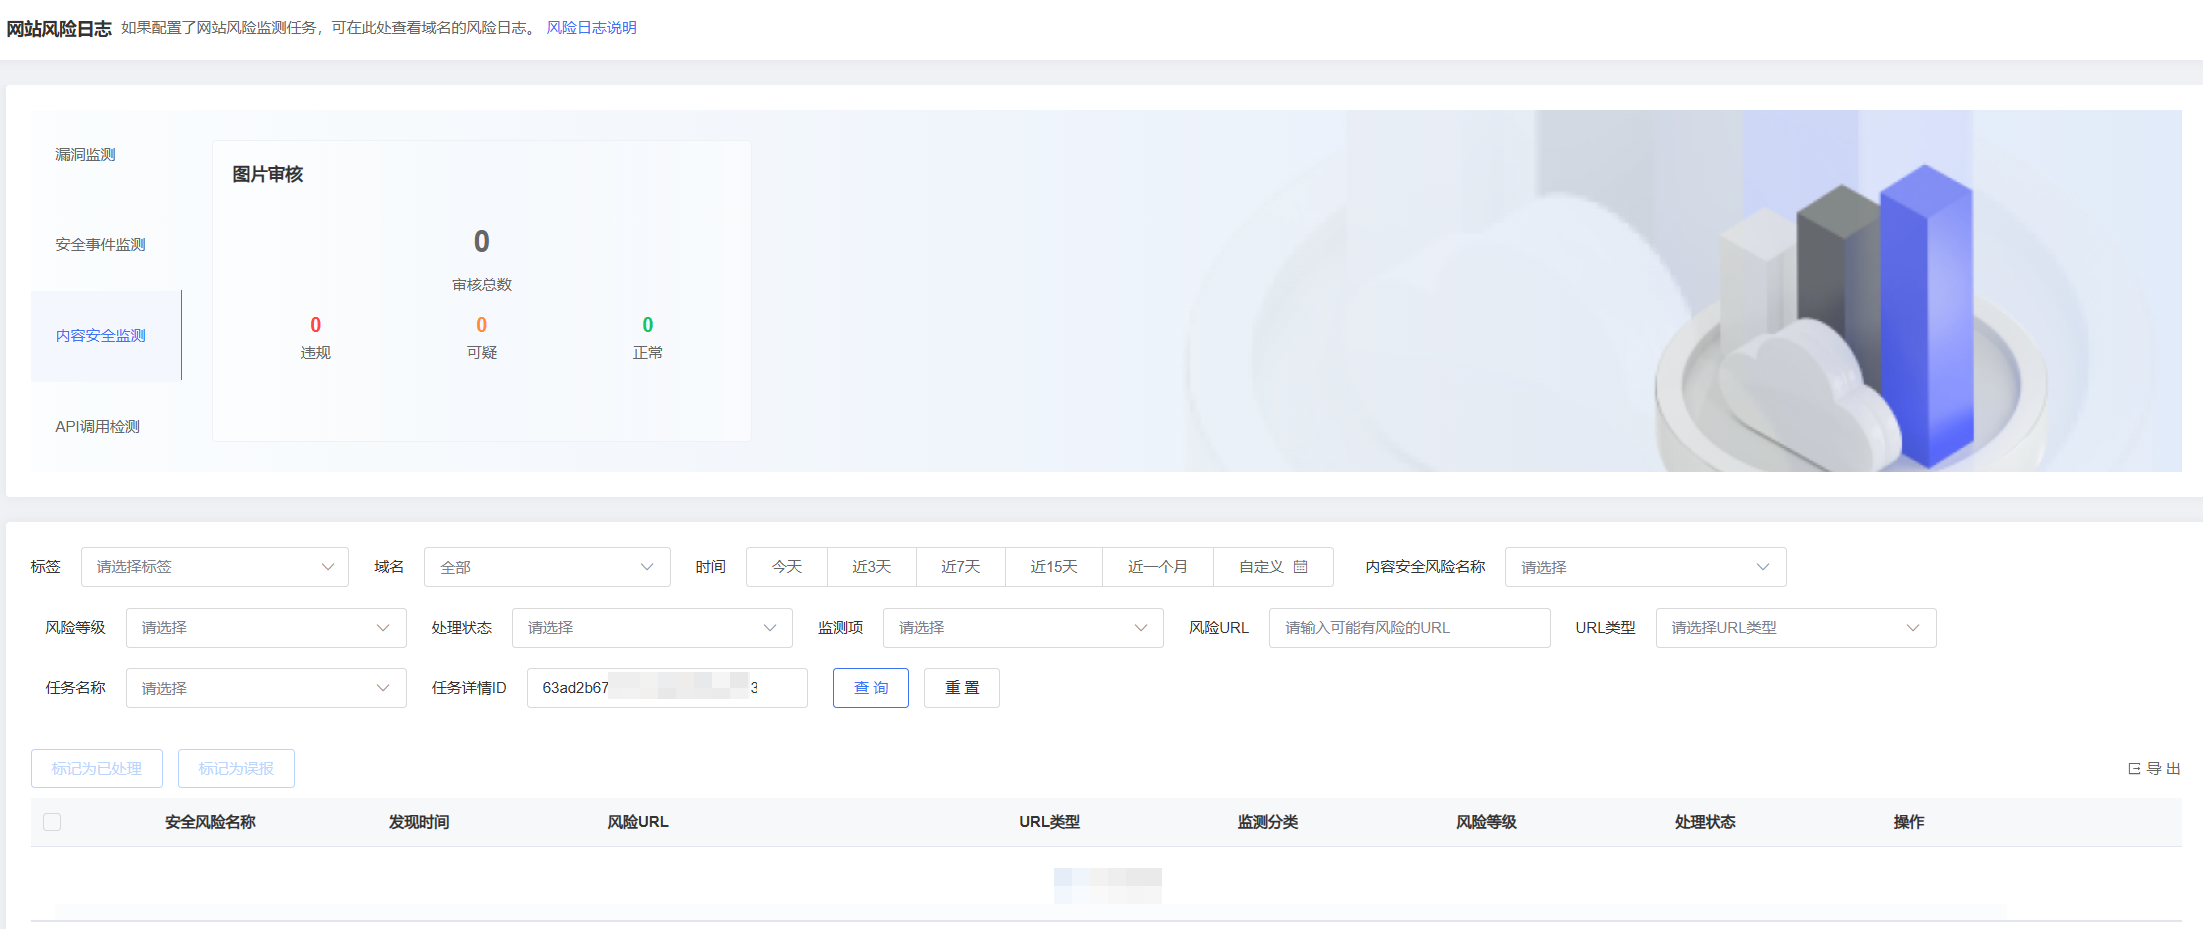Focus the 风险URL input field
Image resolution: width=2203 pixels, height=929 pixels.
(1410, 628)
